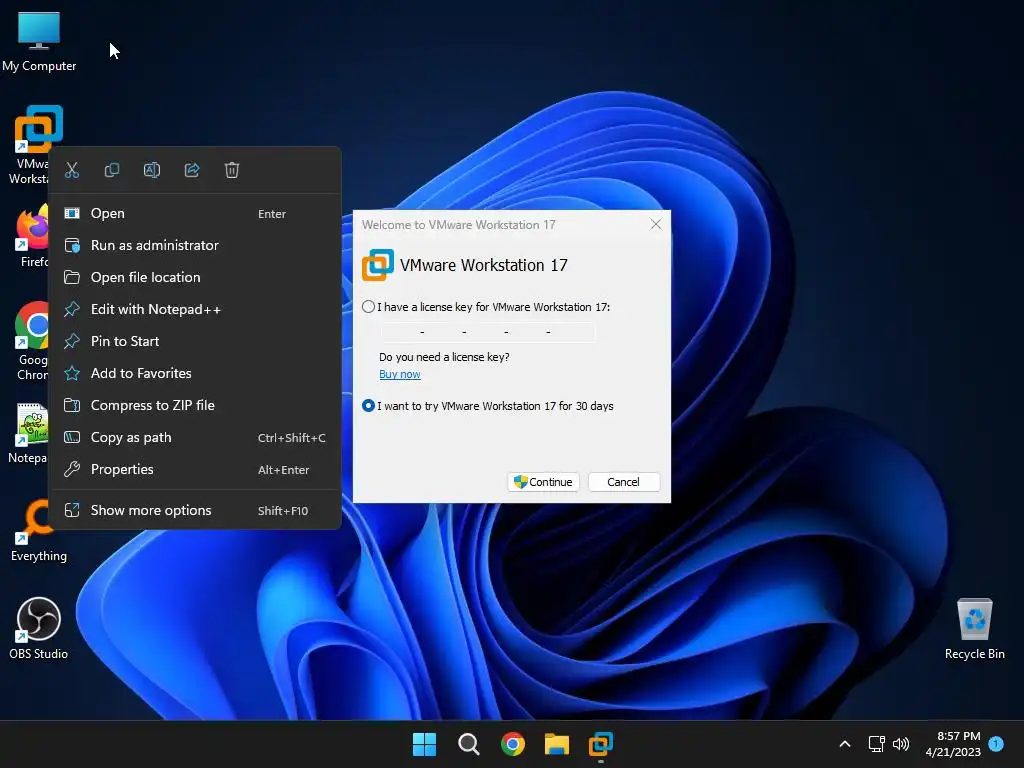Choose Compress to ZIP file
This screenshot has width=1024, height=768.
tap(195, 406)
